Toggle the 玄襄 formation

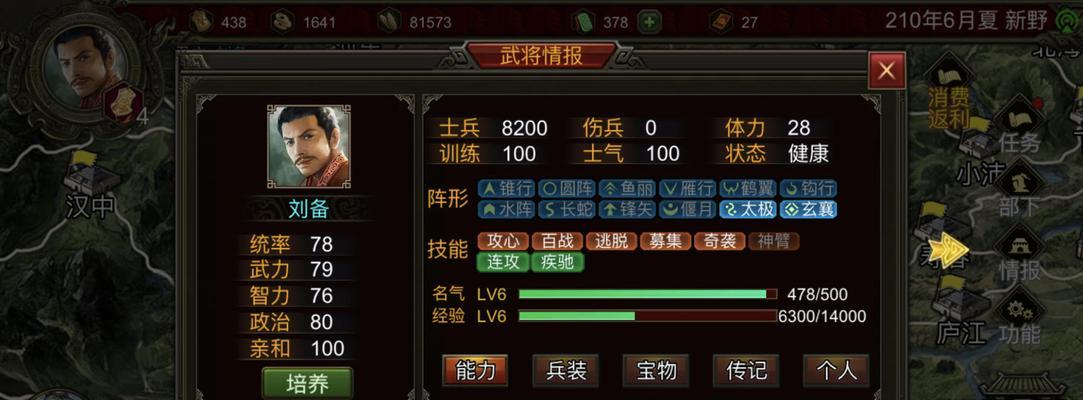pyautogui.click(x=809, y=209)
